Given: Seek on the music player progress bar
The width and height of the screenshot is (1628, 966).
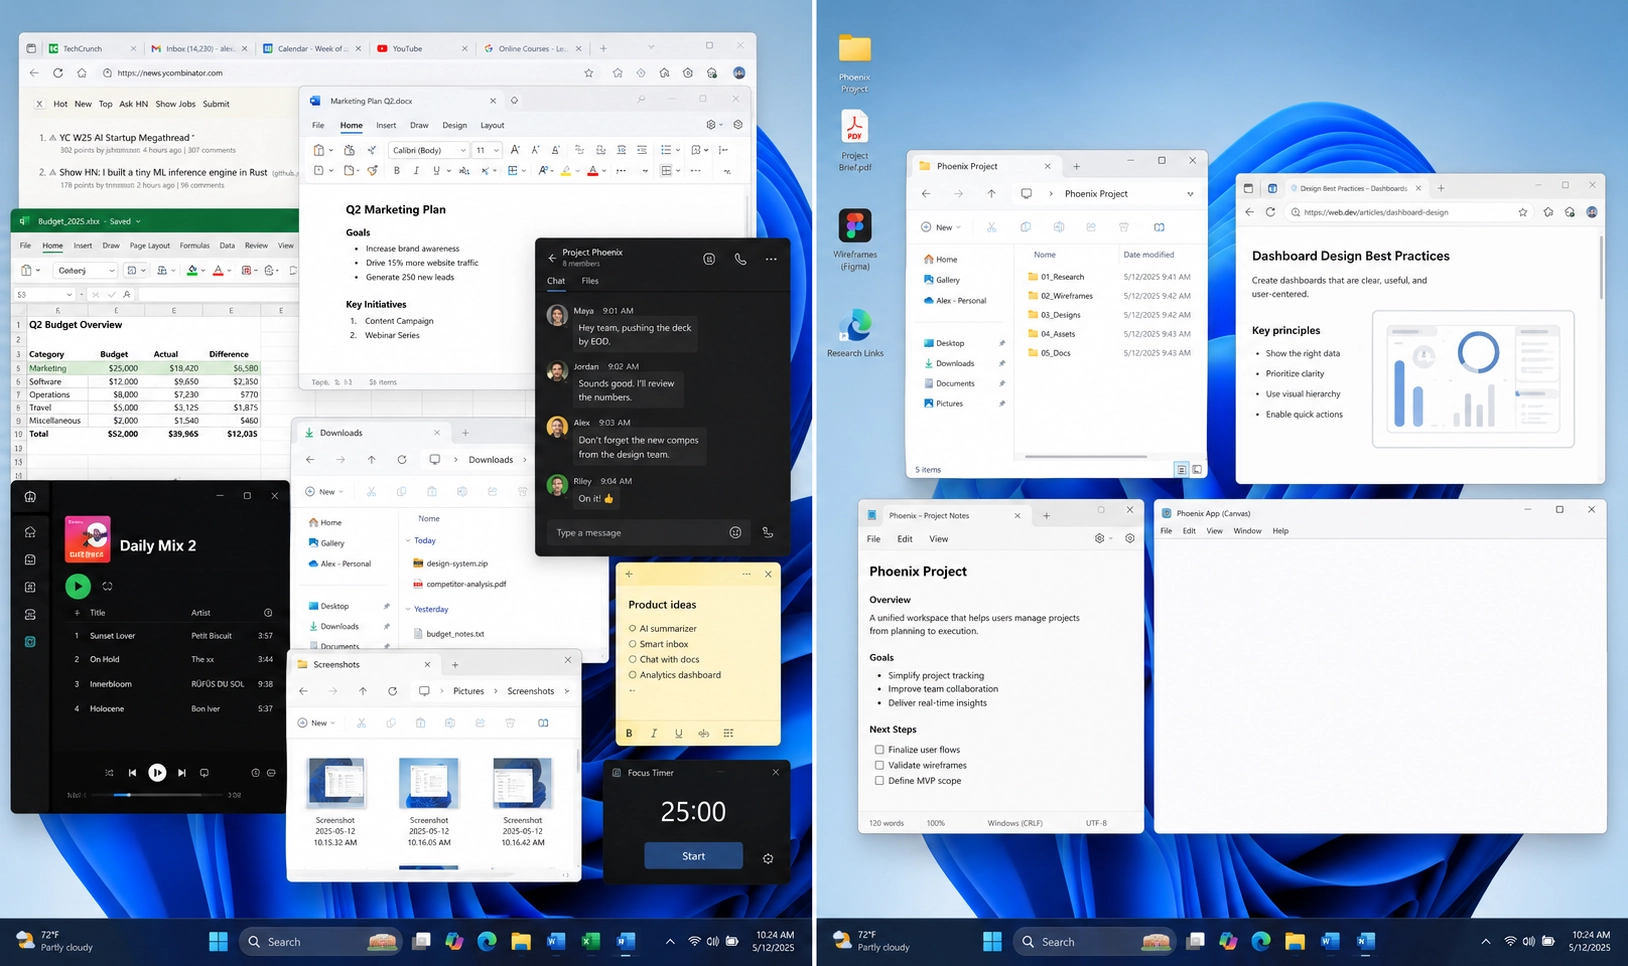Looking at the screenshot, I should [x=156, y=795].
